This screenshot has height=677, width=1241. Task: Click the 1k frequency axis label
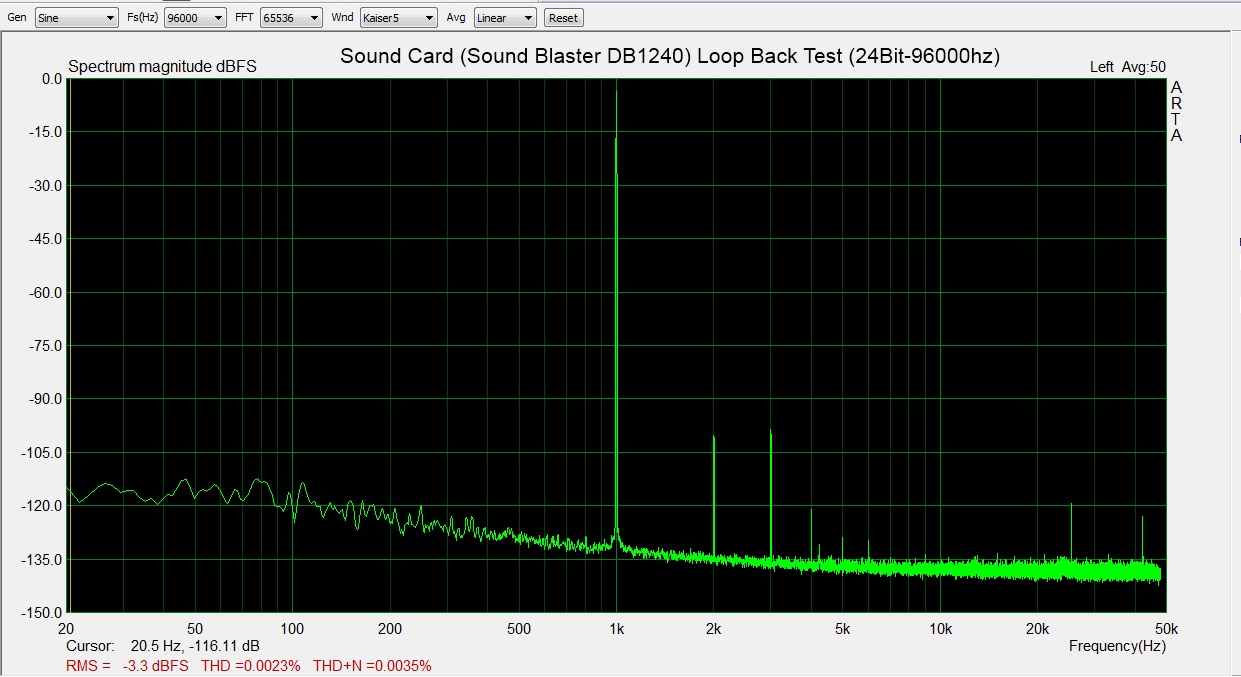pyautogui.click(x=617, y=629)
